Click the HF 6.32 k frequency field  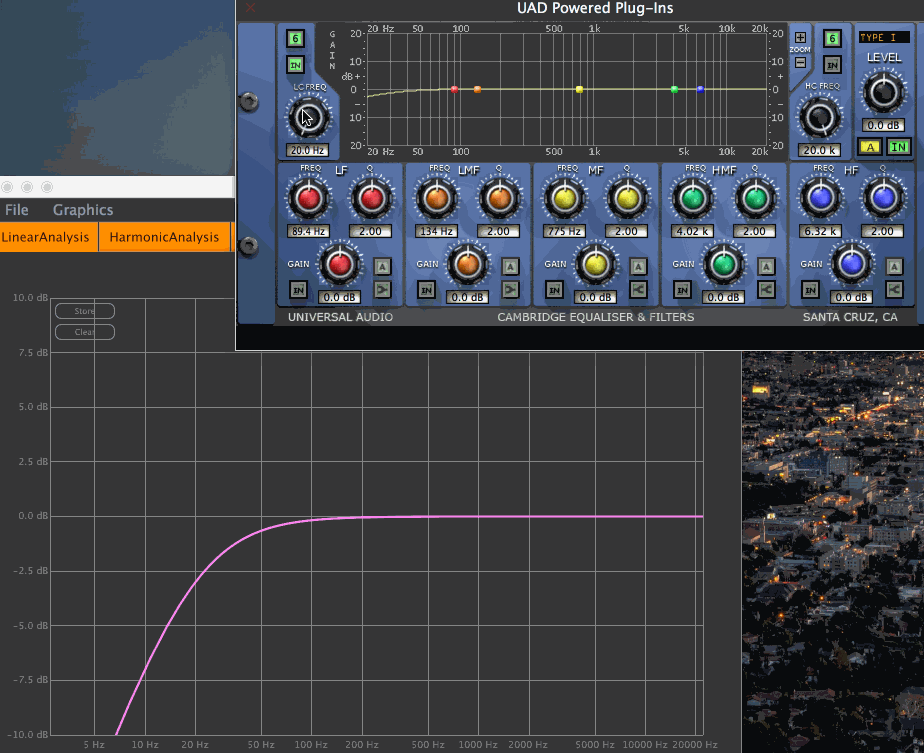820,231
